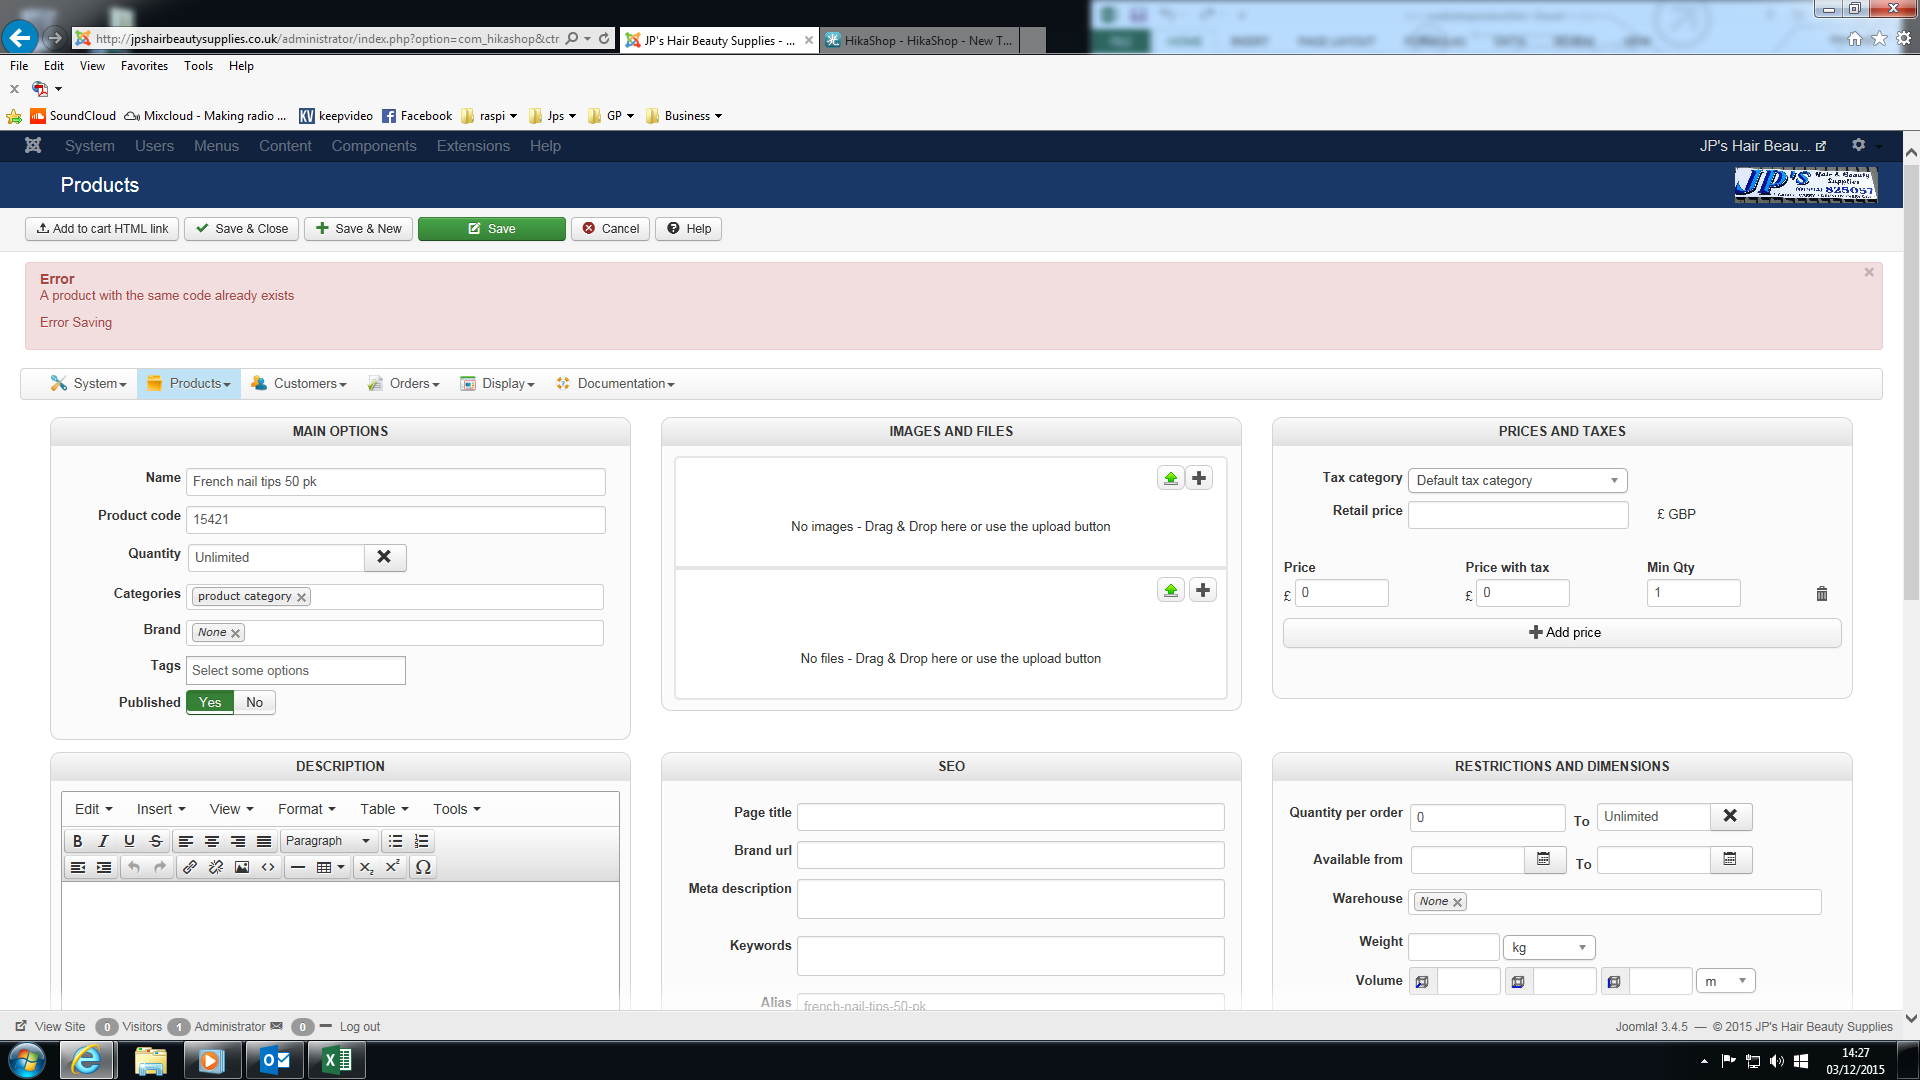Insert special character with omega icon
1920x1080 pixels.
coord(423,867)
